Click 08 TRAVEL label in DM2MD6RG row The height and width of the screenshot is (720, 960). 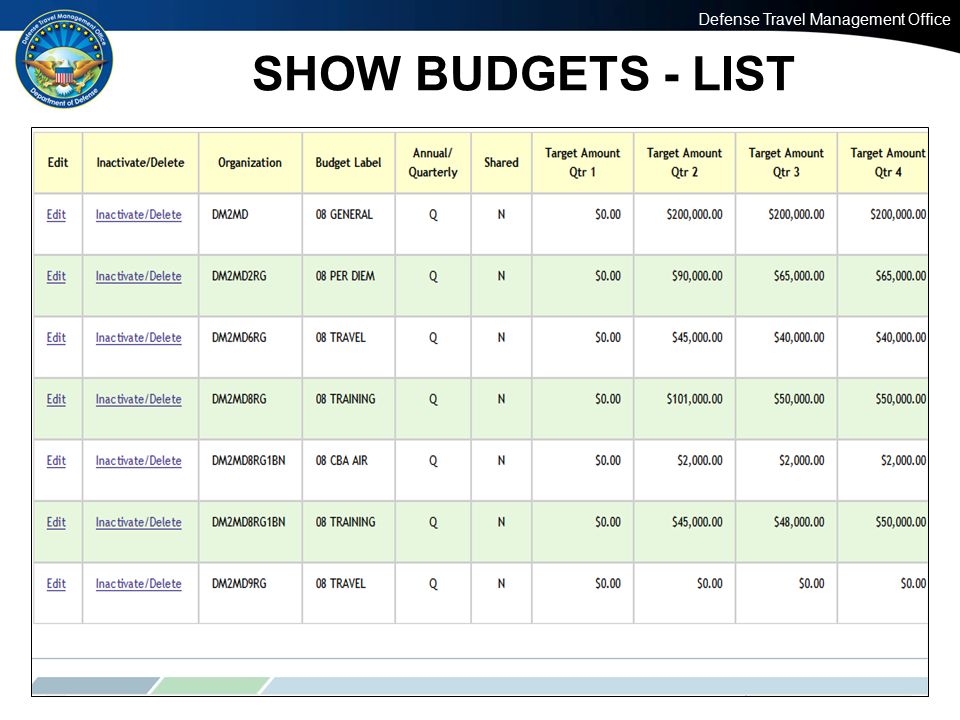coord(340,338)
